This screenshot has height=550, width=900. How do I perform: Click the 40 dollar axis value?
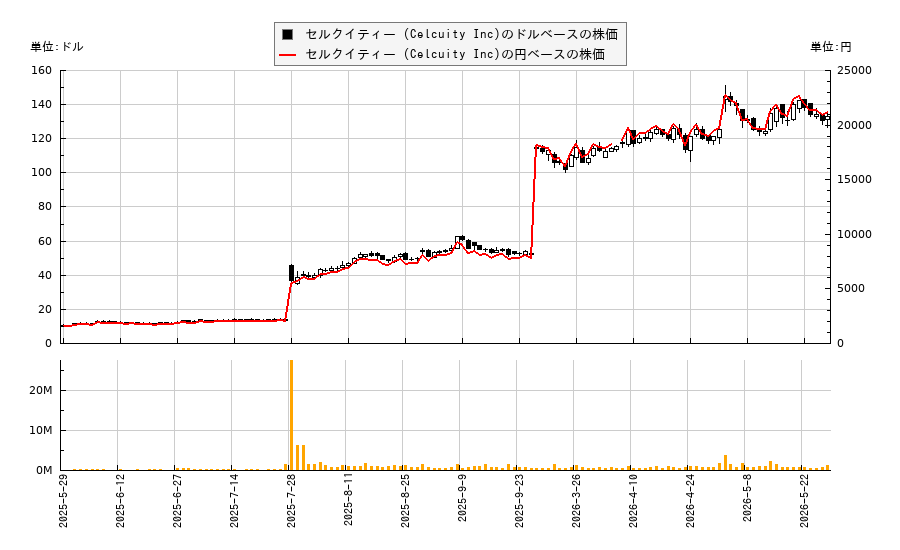pyautogui.click(x=45, y=275)
